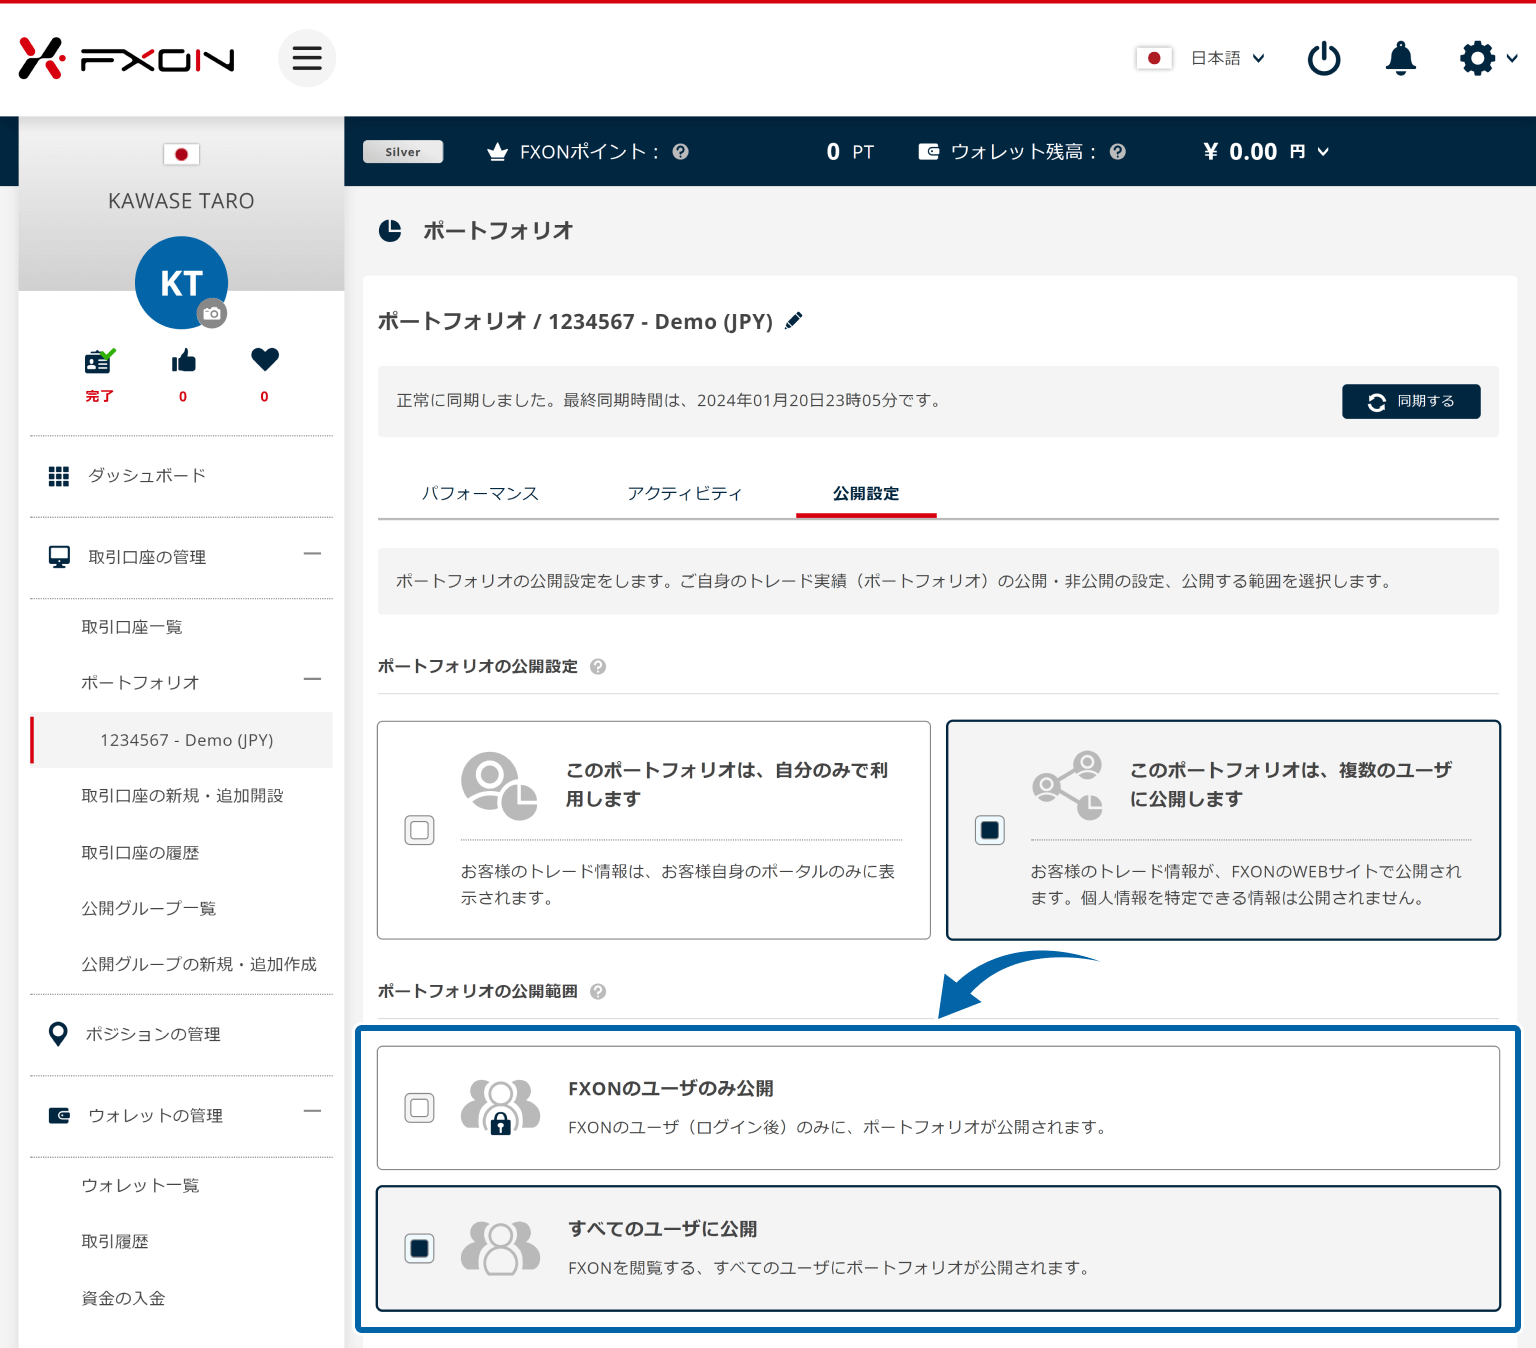Screen dimensions: 1536x1348
Task: Click the all-users group icon
Action: (500, 1248)
